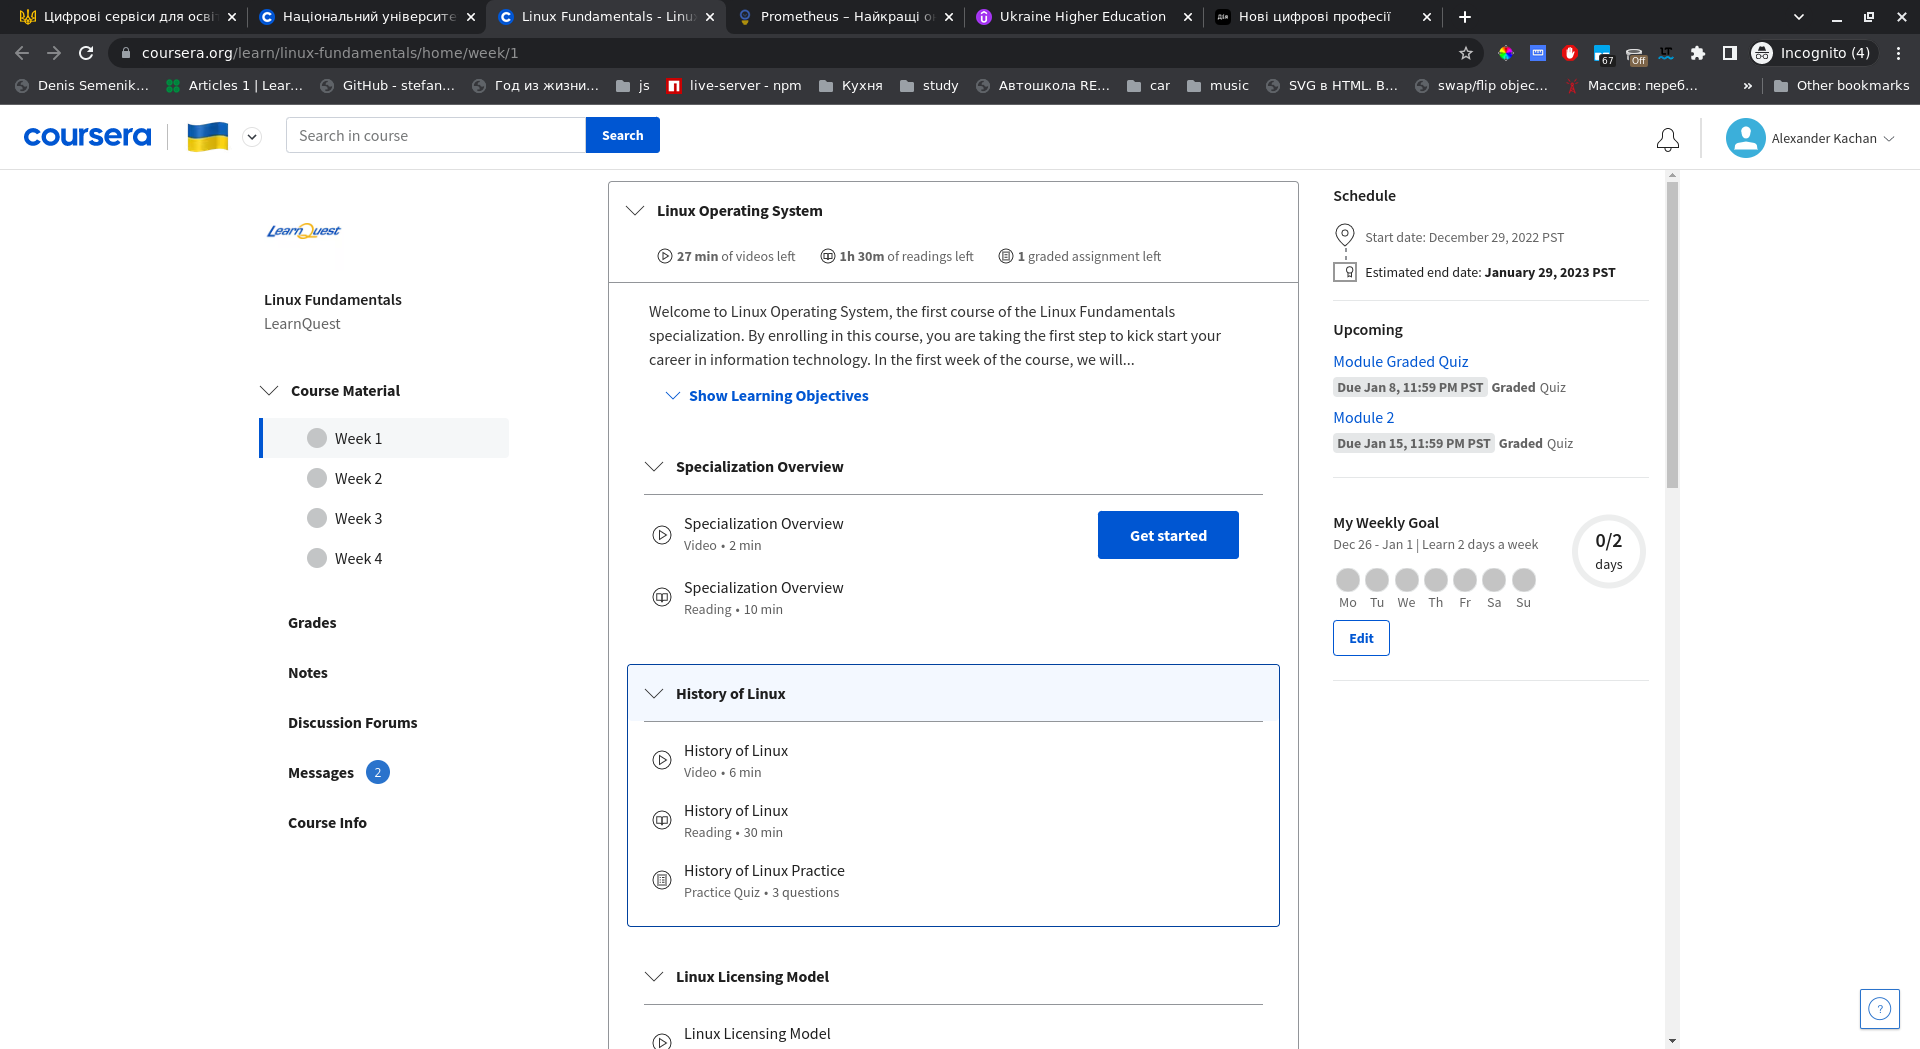This screenshot has width=1920, height=1049.
Task: Click the Get started button
Action: click(x=1167, y=535)
